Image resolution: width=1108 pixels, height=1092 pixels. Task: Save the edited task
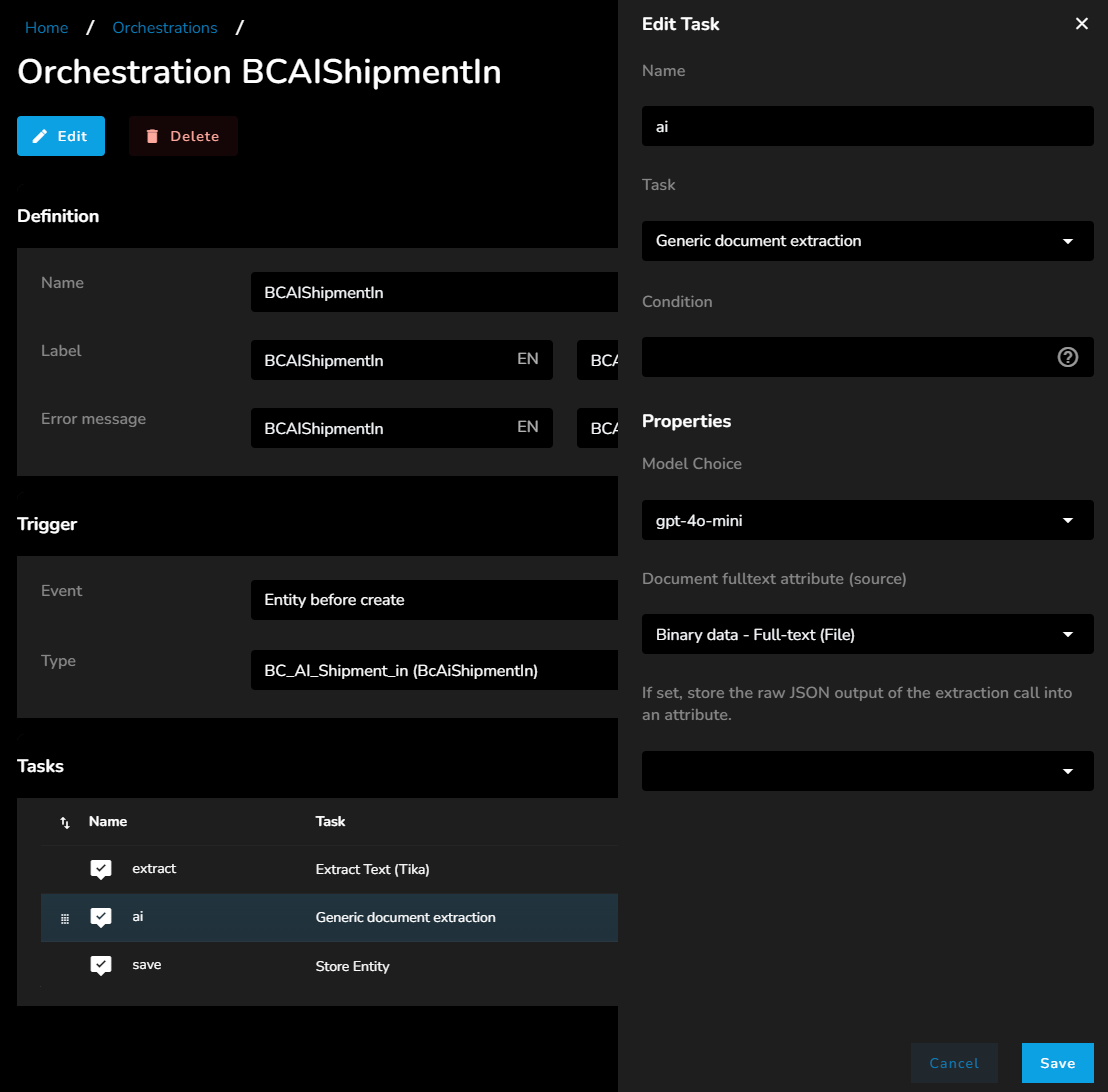click(x=1057, y=1063)
